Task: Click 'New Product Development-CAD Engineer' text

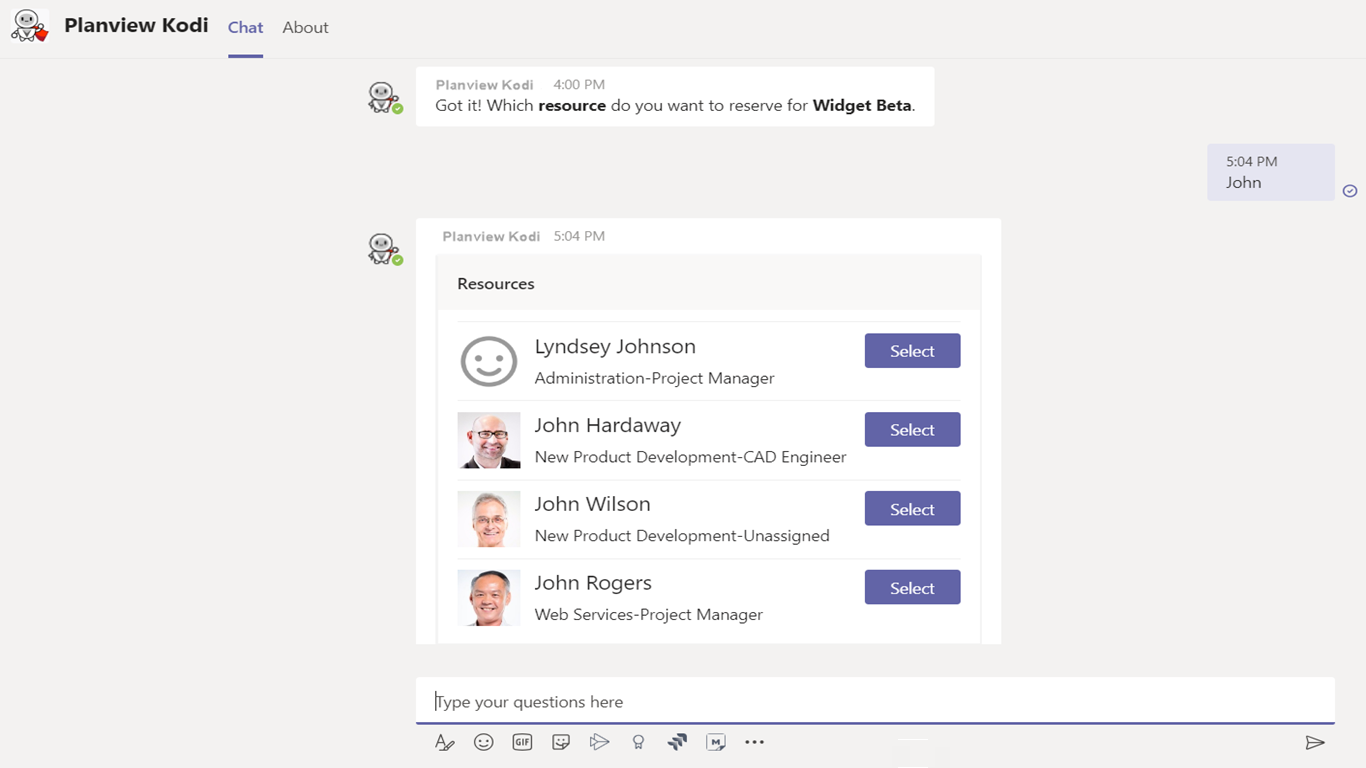Action: (x=691, y=457)
